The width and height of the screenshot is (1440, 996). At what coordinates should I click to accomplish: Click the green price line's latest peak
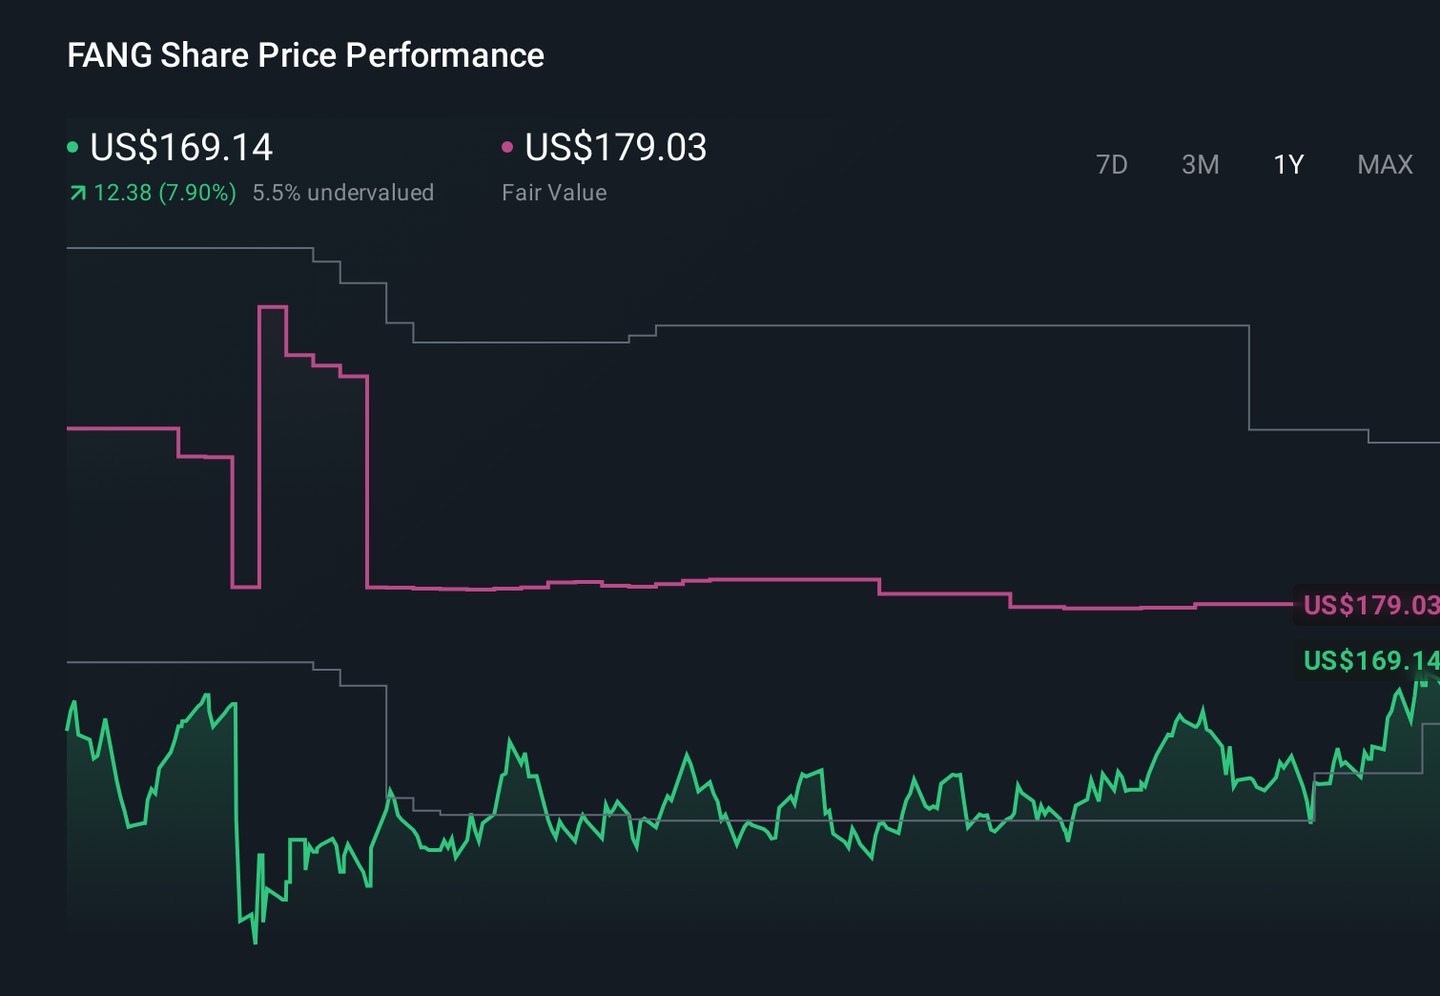(x=1422, y=681)
